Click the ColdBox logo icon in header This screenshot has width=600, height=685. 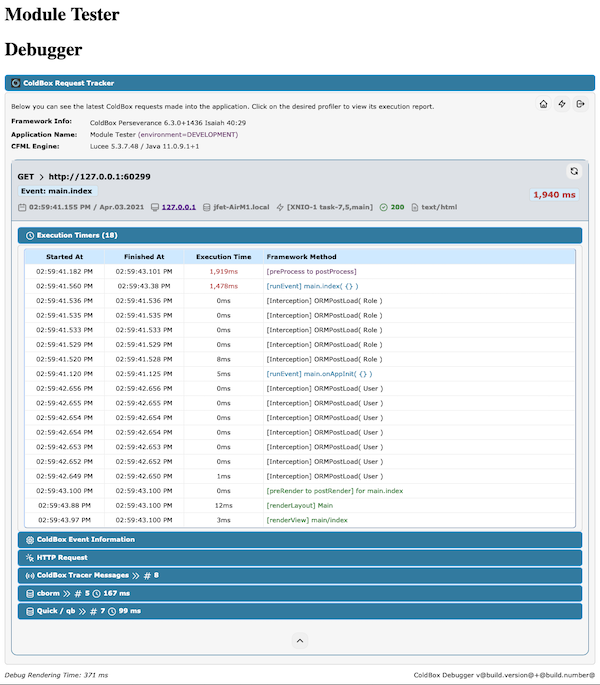15,83
